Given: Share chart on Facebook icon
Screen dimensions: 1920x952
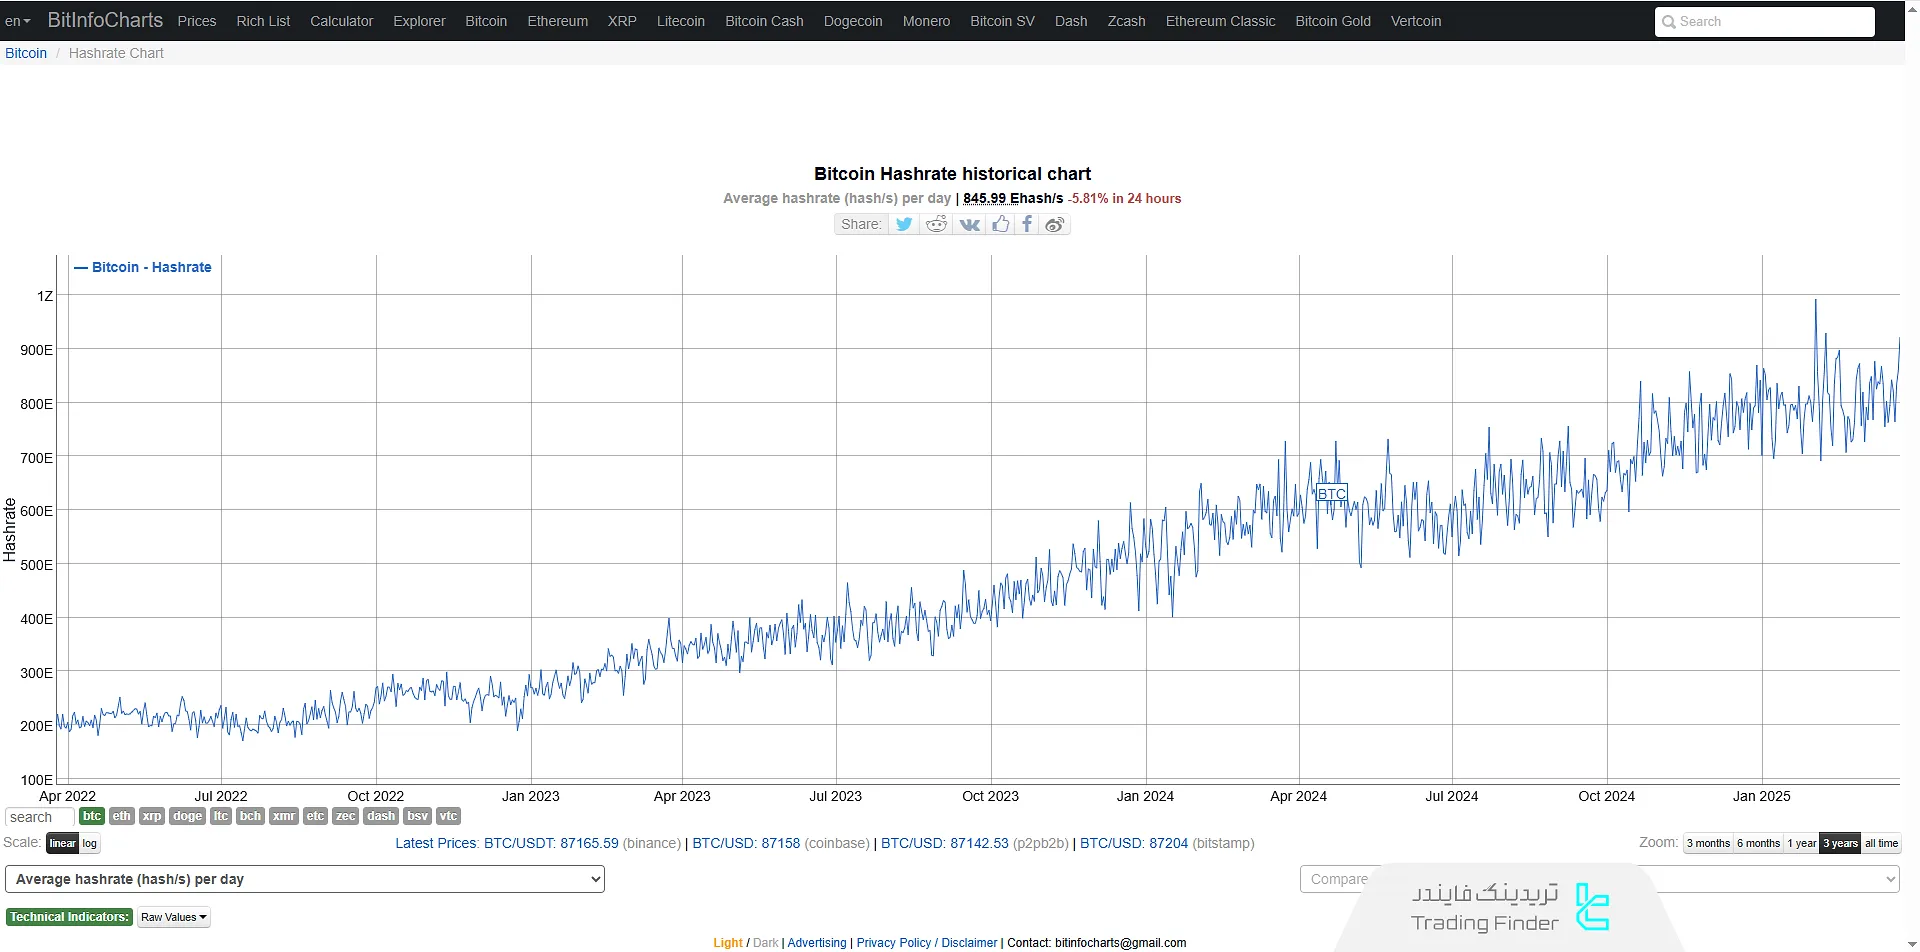Looking at the screenshot, I should pos(1027,224).
